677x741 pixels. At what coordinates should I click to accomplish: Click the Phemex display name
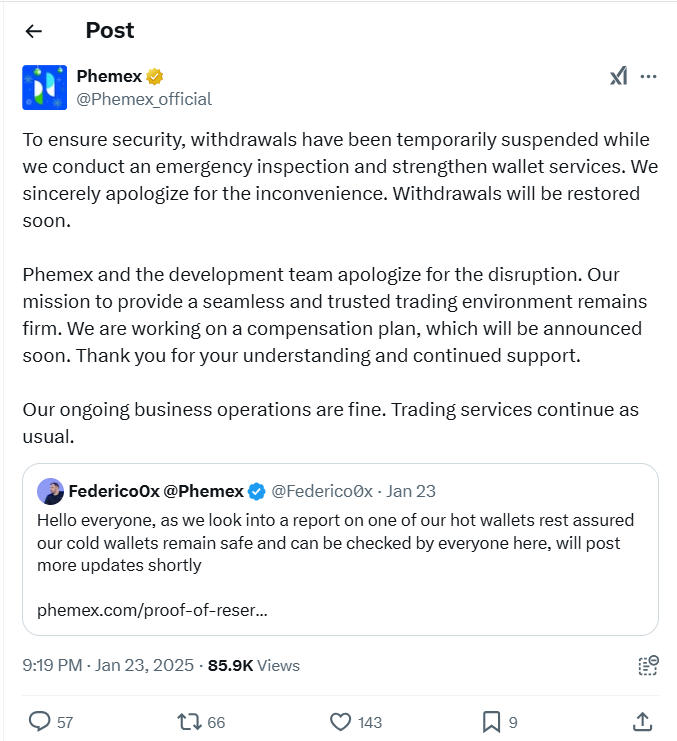(109, 76)
